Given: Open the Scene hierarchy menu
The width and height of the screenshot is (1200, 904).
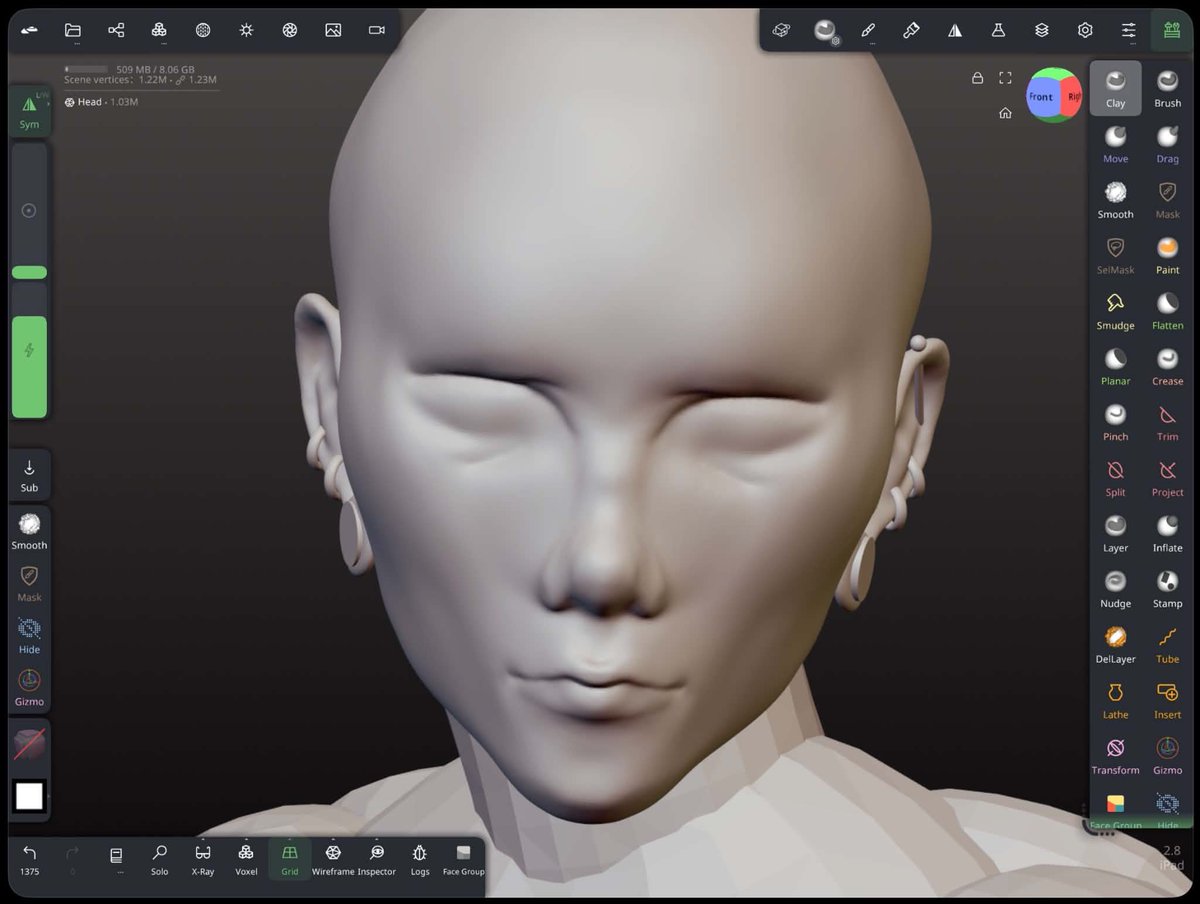Looking at the screenshot, I should coord(116,30).
